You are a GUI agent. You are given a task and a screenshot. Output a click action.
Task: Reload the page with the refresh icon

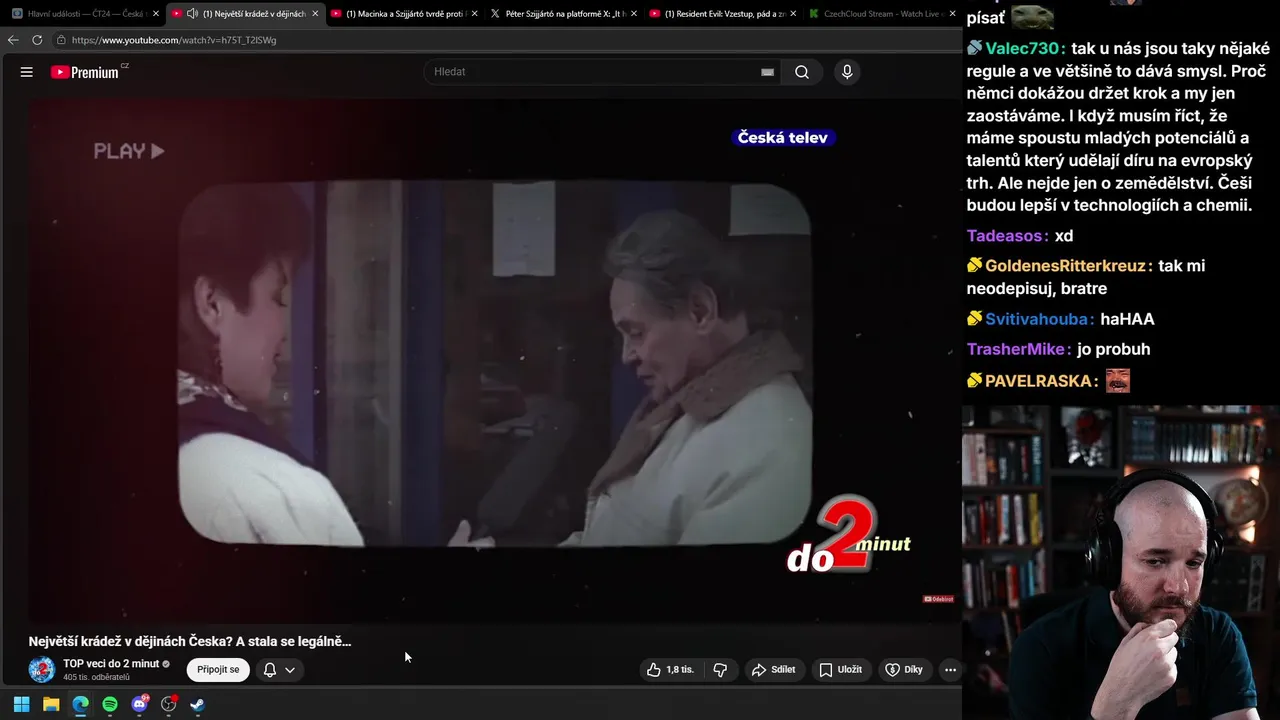(37, 40)
